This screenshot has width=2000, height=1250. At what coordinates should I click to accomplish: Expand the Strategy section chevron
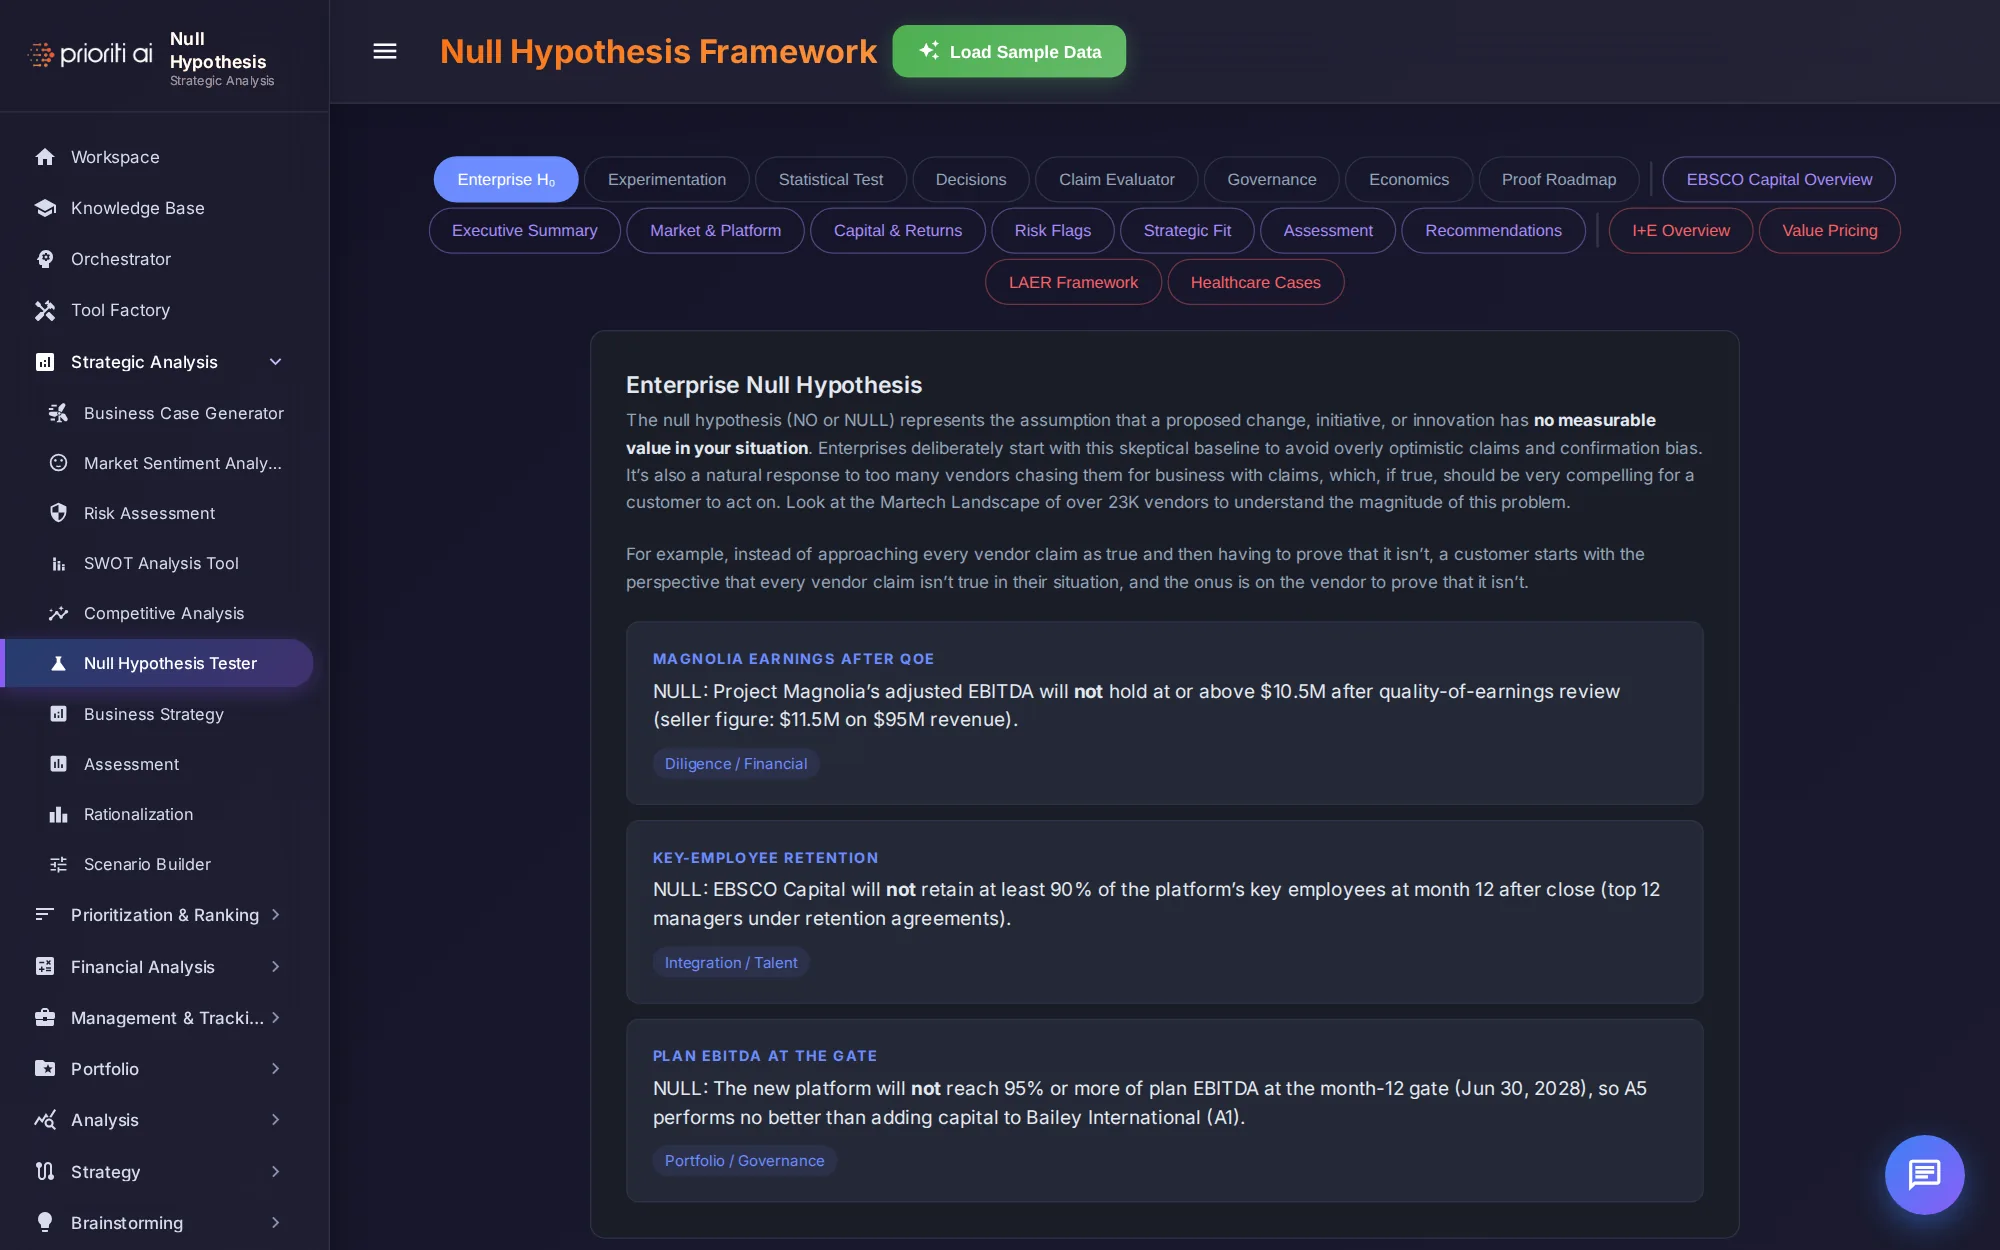point(276,1172)
